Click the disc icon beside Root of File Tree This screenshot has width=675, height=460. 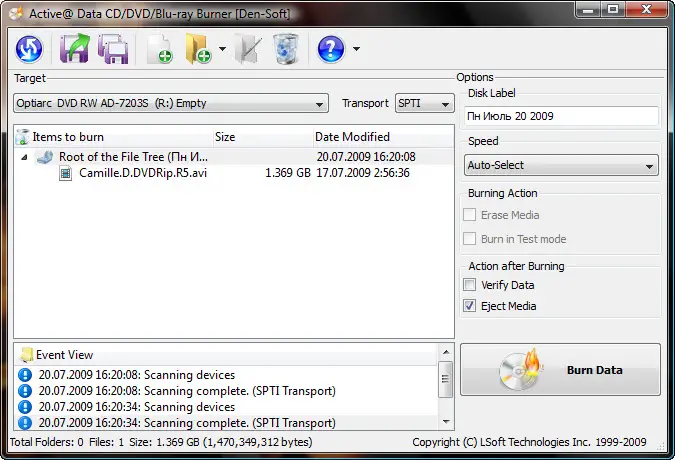coord(45,157)
